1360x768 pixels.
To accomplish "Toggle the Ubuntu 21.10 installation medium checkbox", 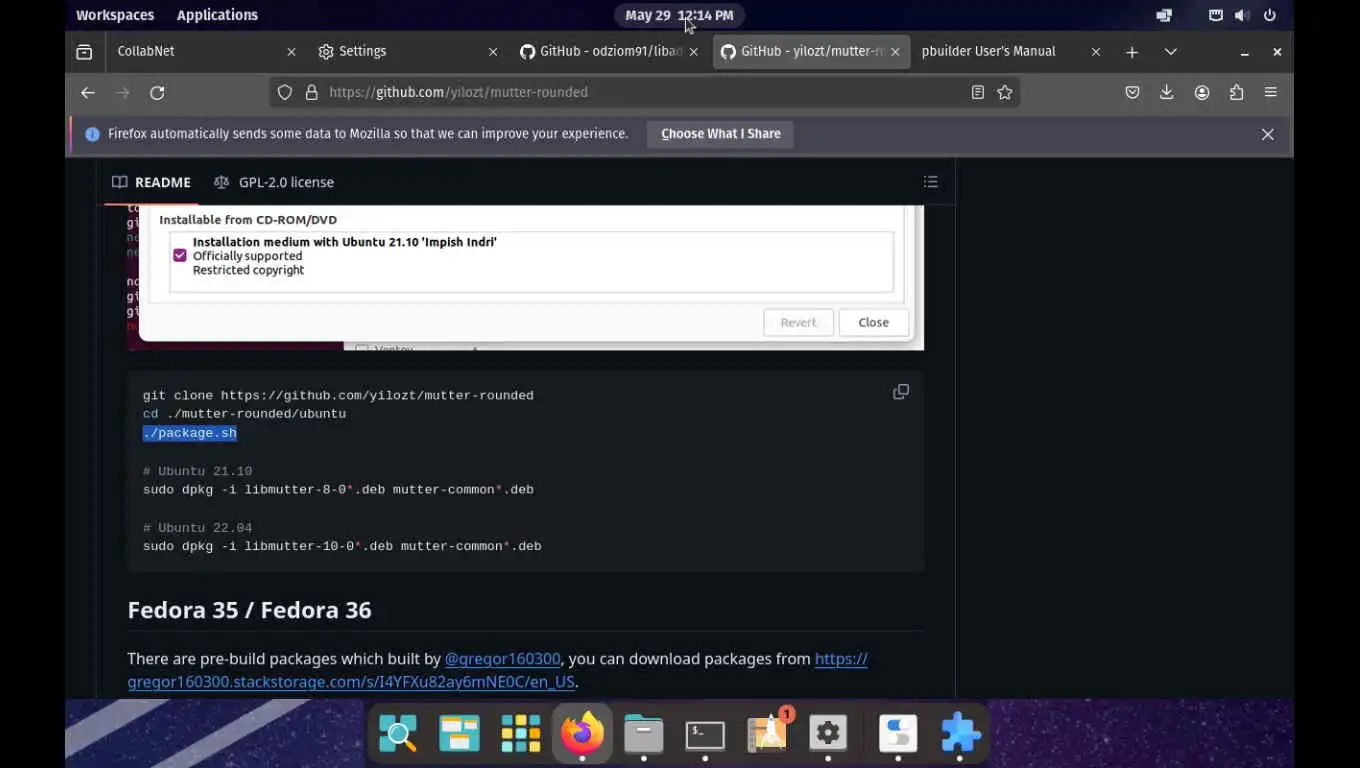I will [x=180, y=256].
